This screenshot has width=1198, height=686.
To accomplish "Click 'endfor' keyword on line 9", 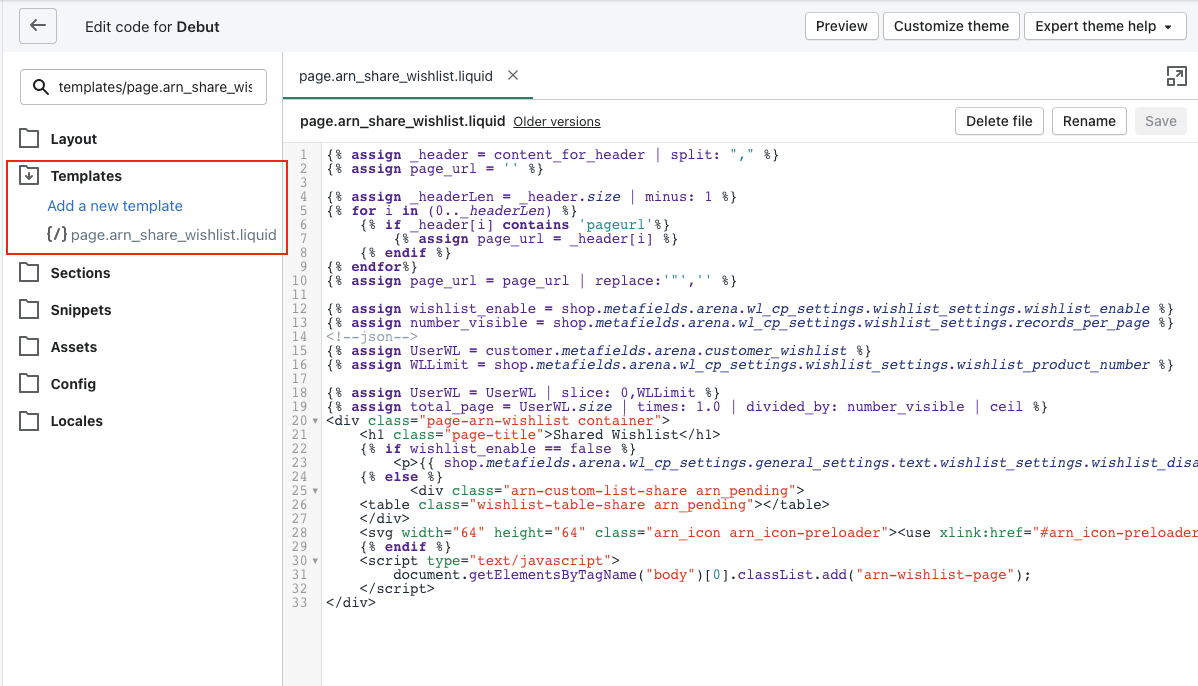I will pos(376,267).
